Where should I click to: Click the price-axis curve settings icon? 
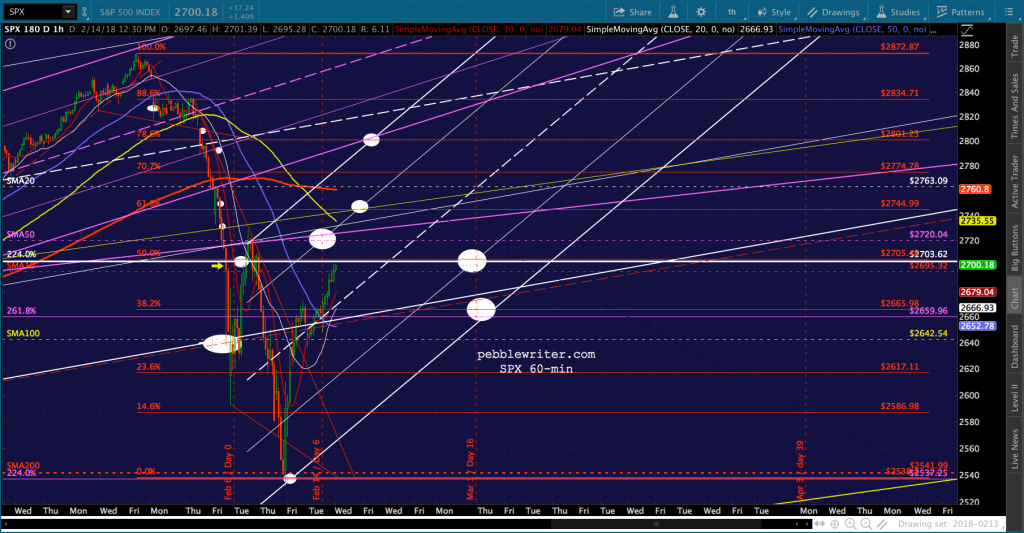click(x=967, y=30)
